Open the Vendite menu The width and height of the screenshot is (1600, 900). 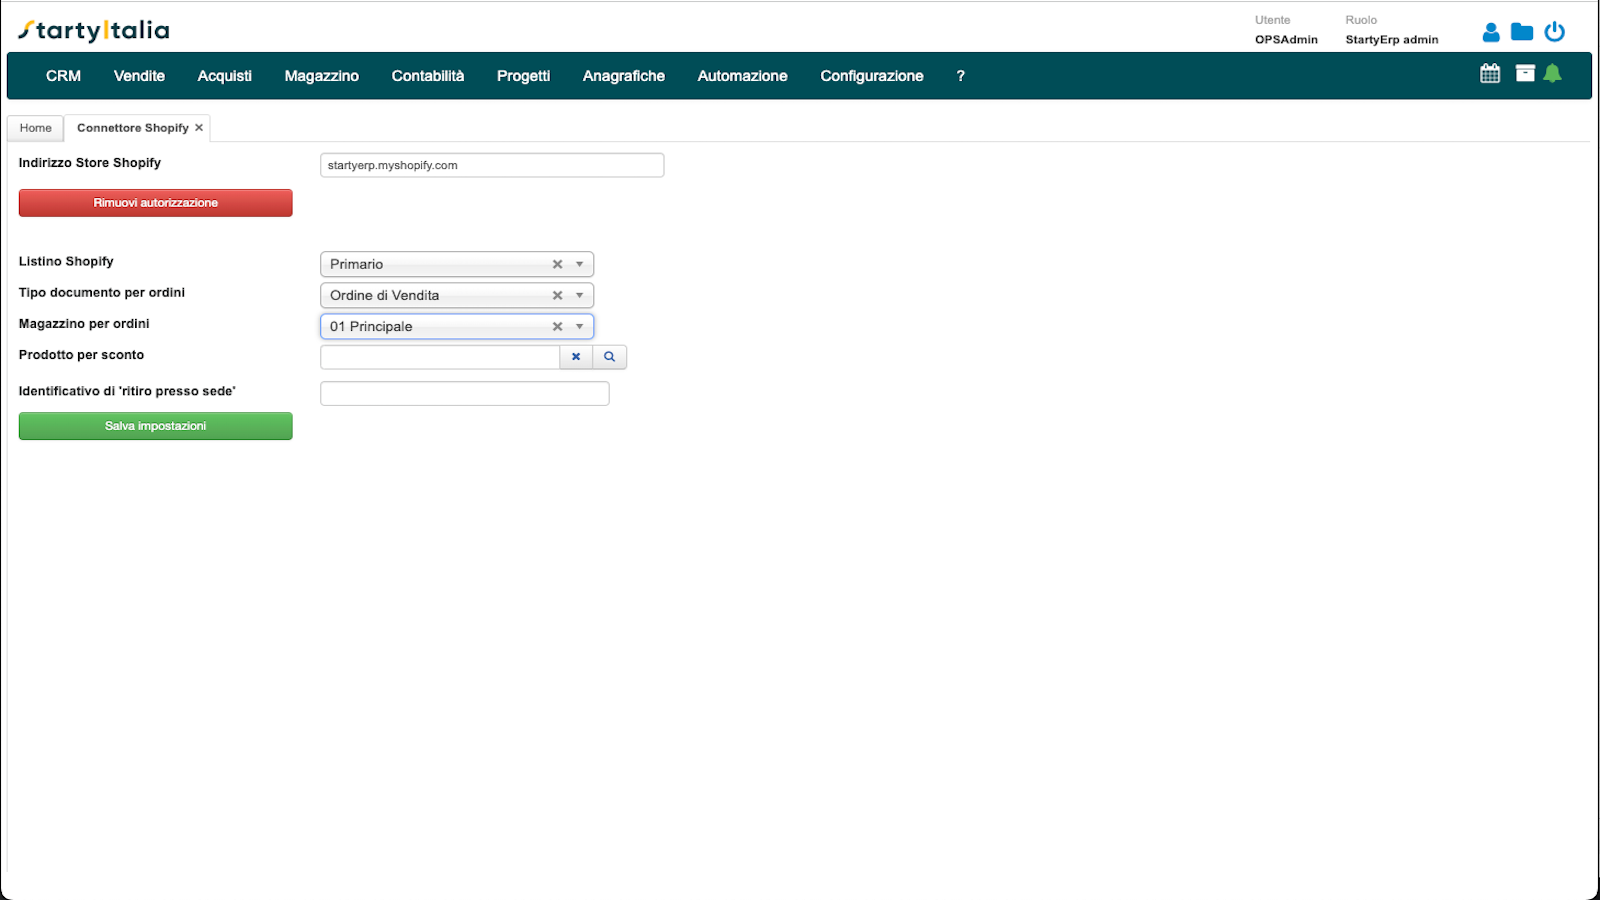[x=139, y=76]
